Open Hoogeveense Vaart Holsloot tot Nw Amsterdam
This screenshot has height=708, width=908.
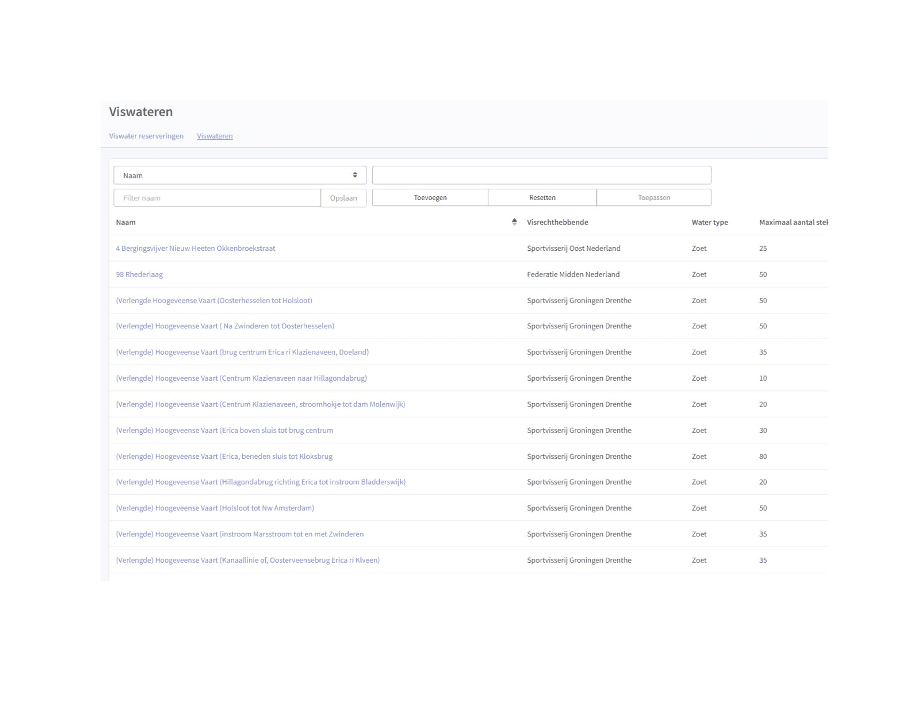coord(214,508)
